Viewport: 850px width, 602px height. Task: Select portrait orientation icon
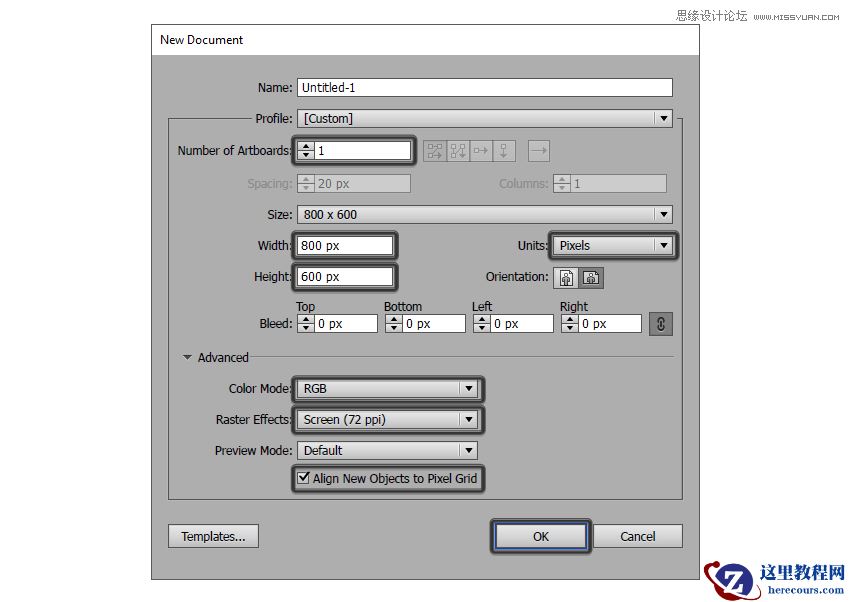566,278
